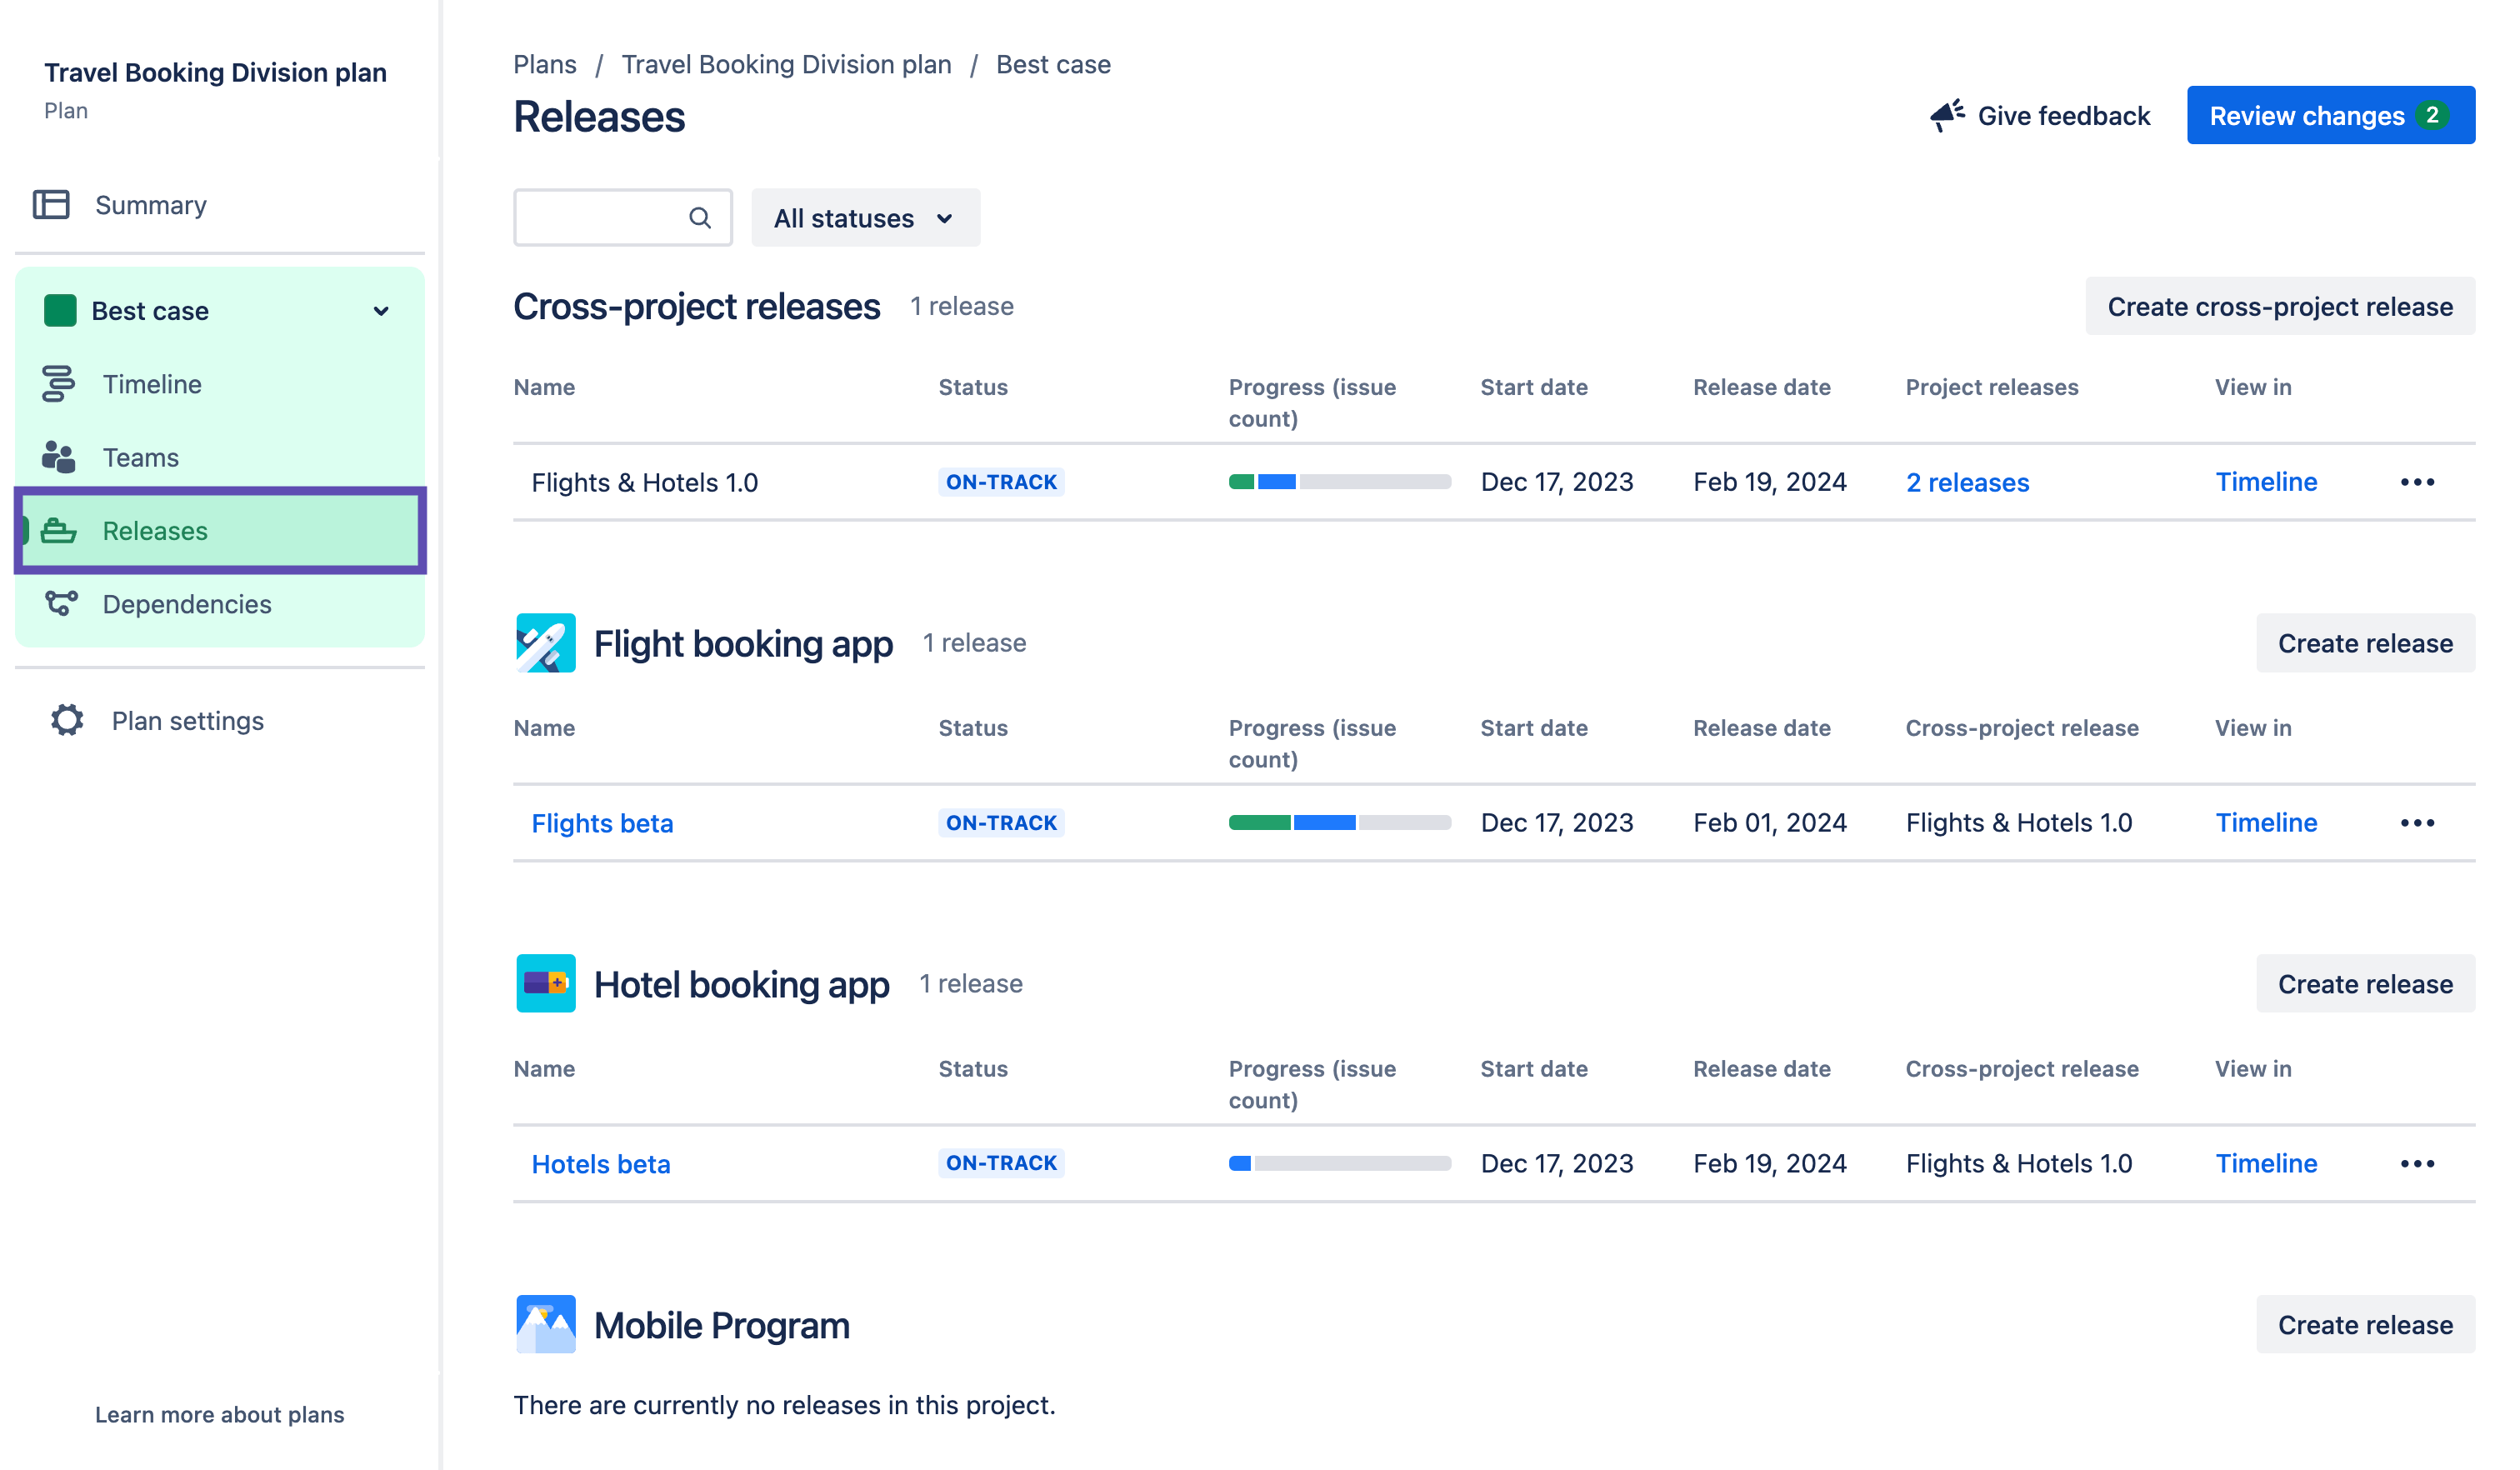Click the Summary sidebar icon

click(52, 203)
